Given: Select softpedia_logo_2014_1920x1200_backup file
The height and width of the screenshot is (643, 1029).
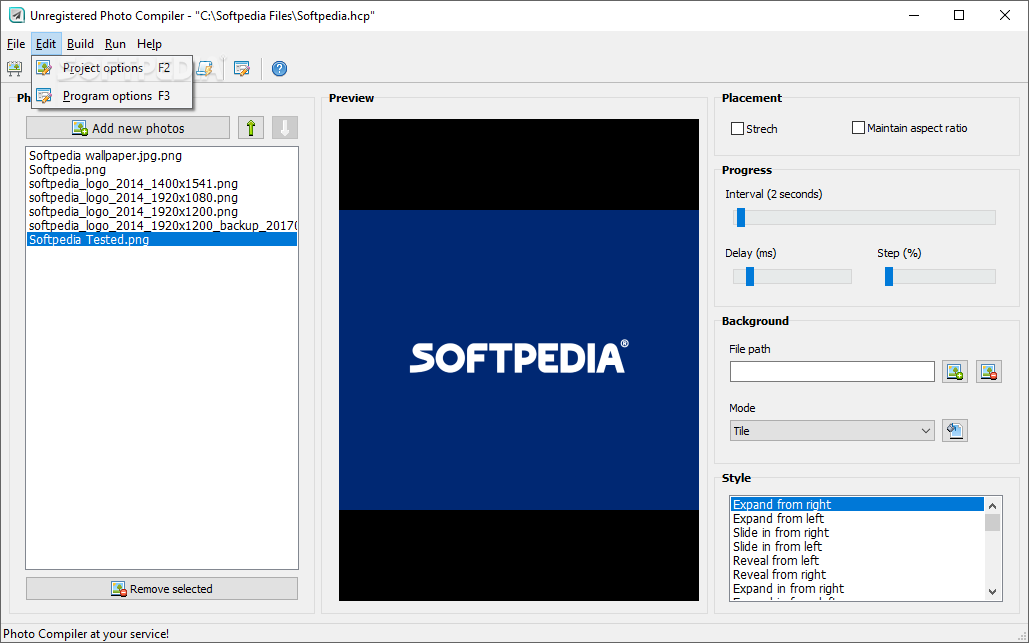Looking at the screenshot, I should coord(162,225).
